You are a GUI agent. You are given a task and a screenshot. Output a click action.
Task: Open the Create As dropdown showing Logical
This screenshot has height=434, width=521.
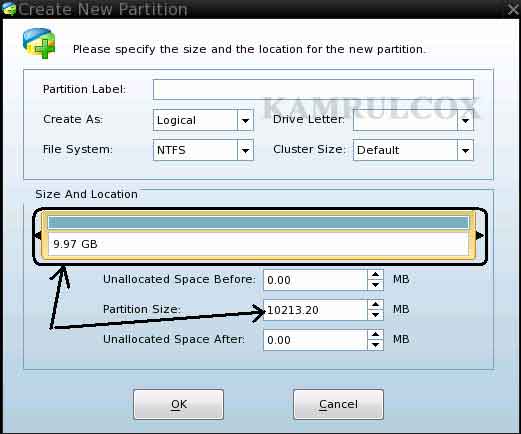point(203,120)
